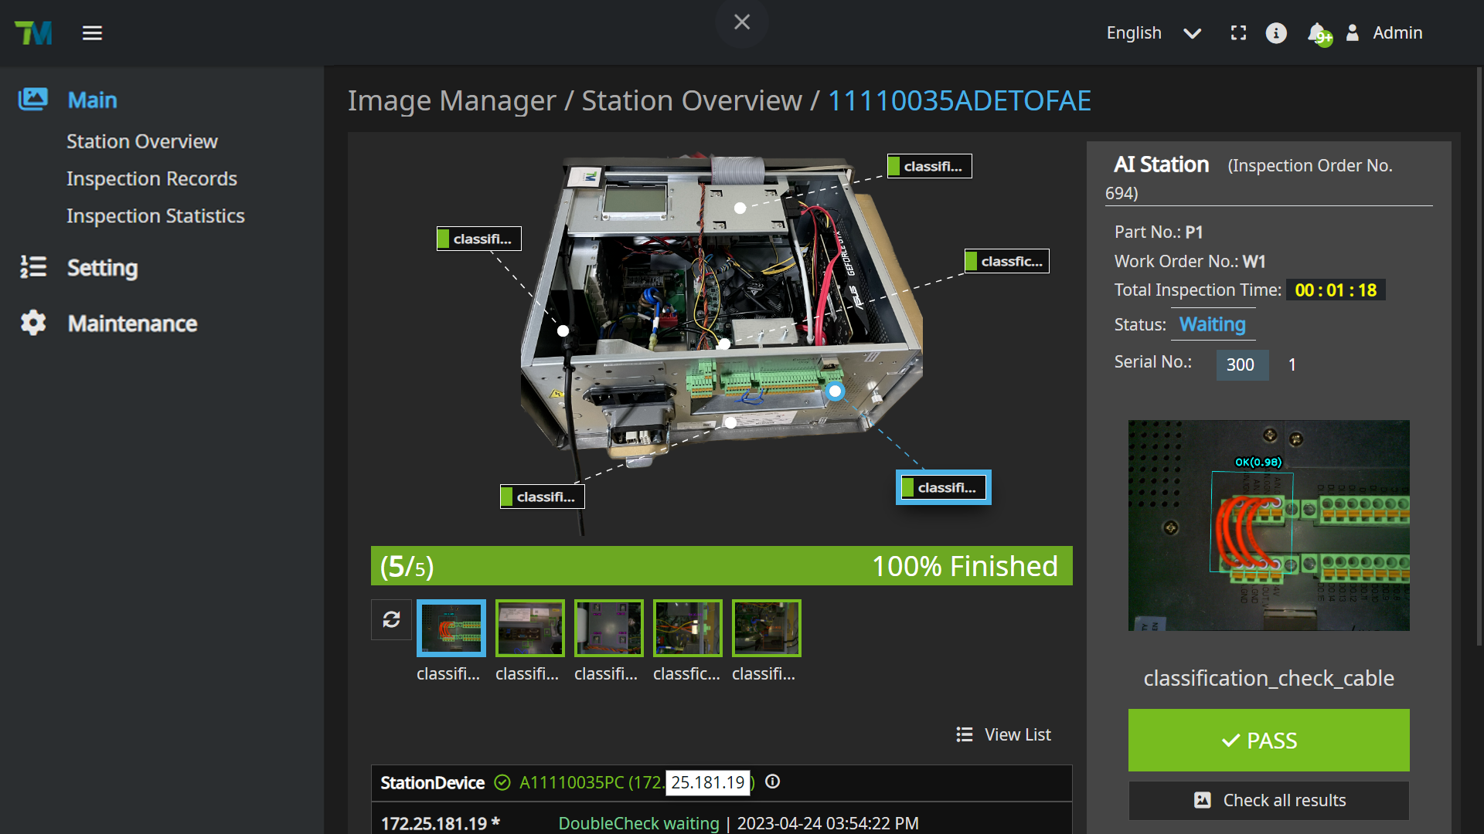This screenshot has height=834, width=1484.
Task: Open Inspection Records page
Action: pyautogui.click(x=152, y=179)
